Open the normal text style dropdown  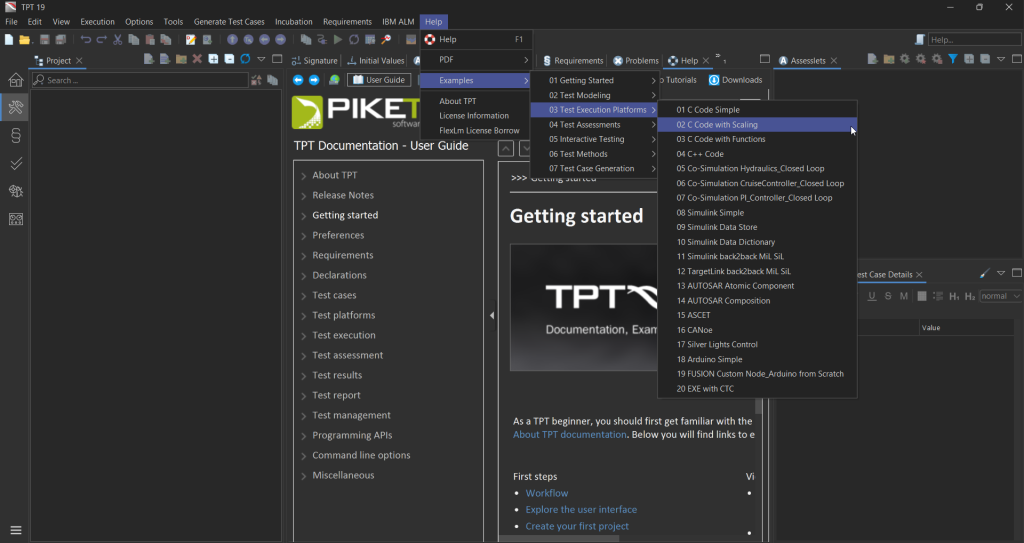1000,296
